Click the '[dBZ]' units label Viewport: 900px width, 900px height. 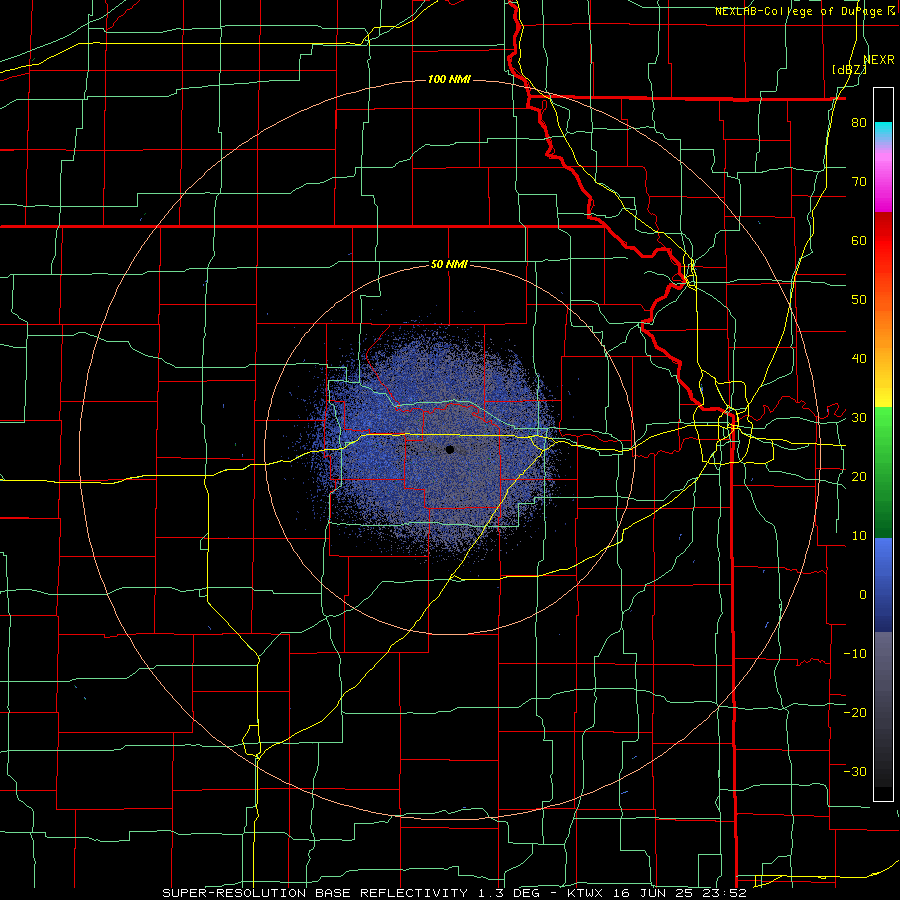point(849,69)
